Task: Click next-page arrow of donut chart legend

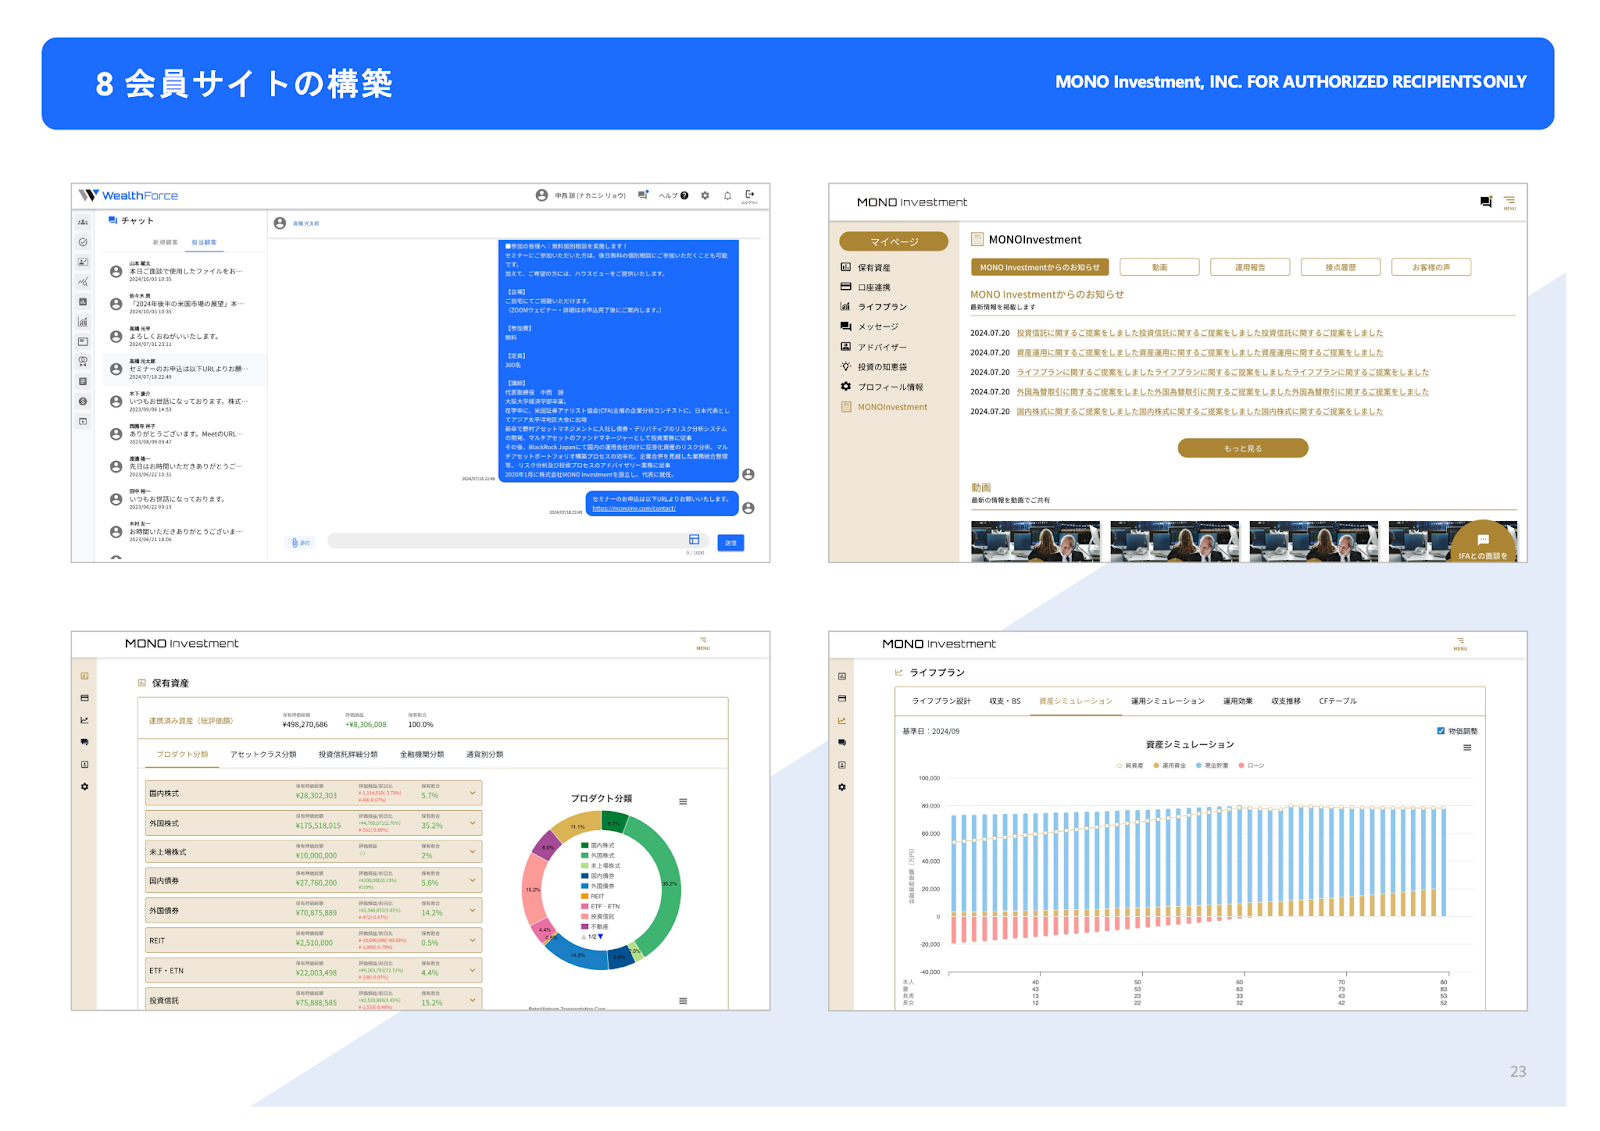Action: tap(600, 937)
